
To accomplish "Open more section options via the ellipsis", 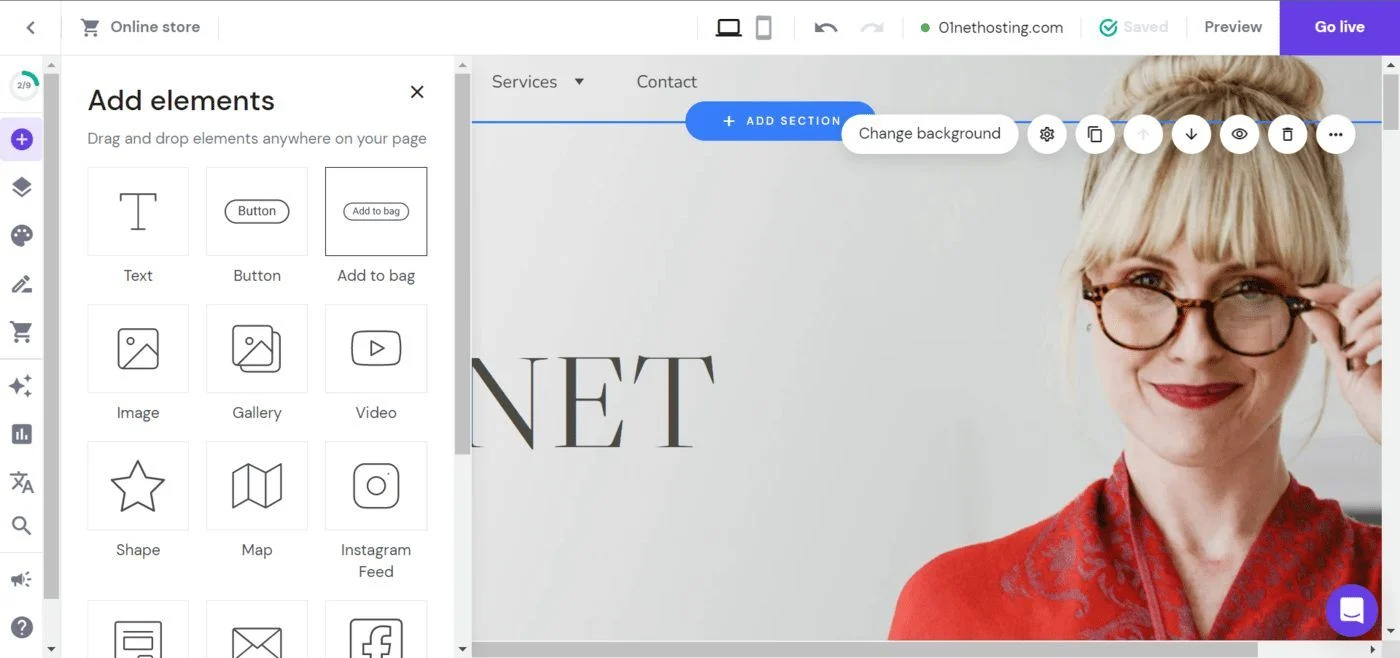I will 1335,133.
